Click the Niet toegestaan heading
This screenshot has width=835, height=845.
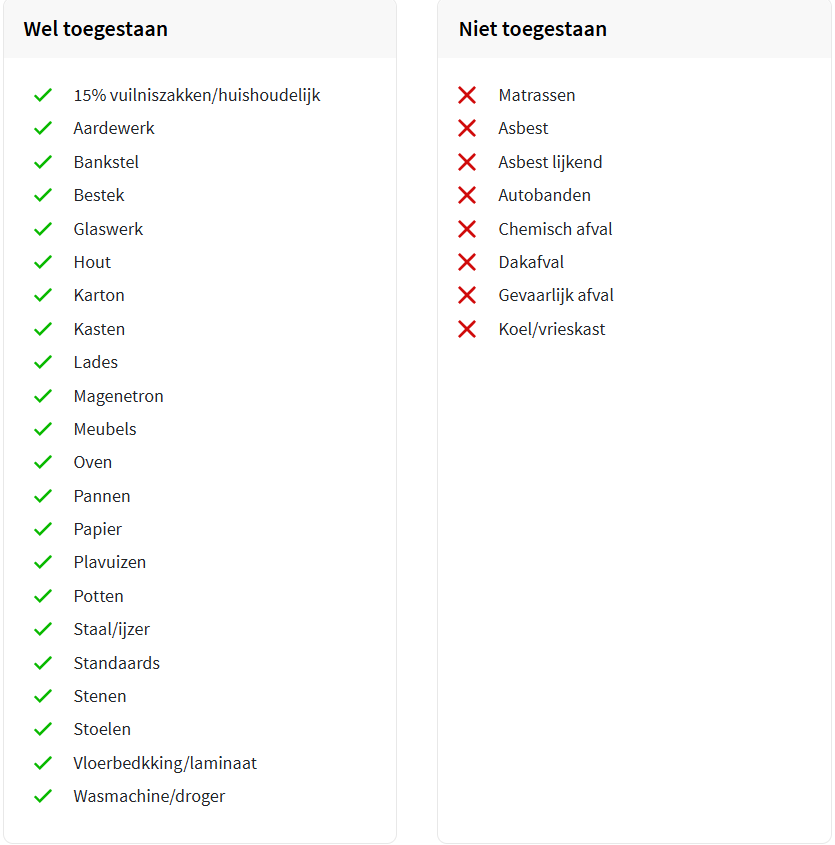(x=532, y=29)
